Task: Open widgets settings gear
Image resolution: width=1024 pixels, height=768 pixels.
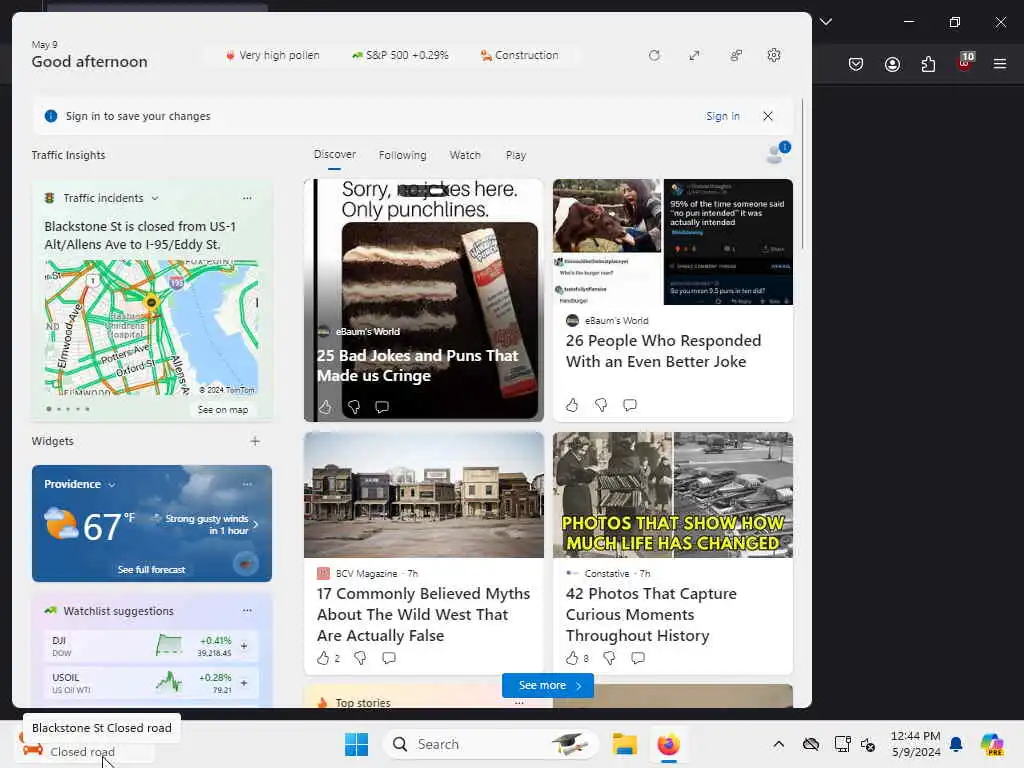Action: point(774,56)
